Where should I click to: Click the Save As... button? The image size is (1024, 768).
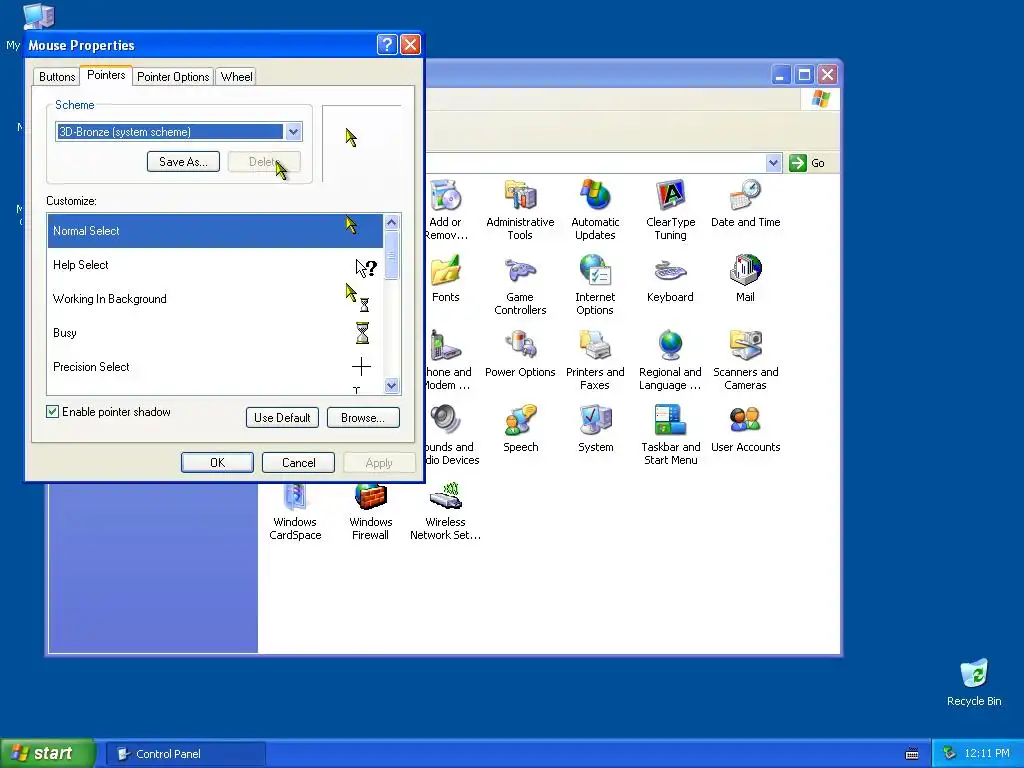[184, 162]
